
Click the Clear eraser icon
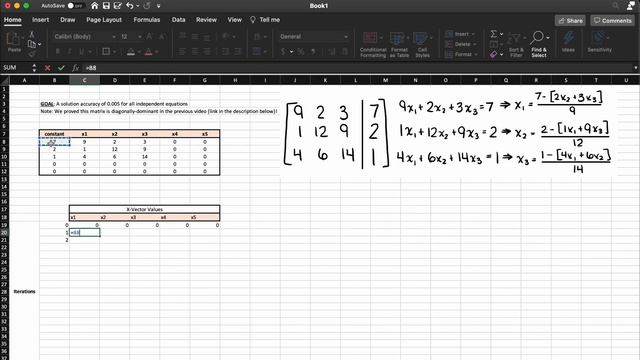[x=493, y=54]
